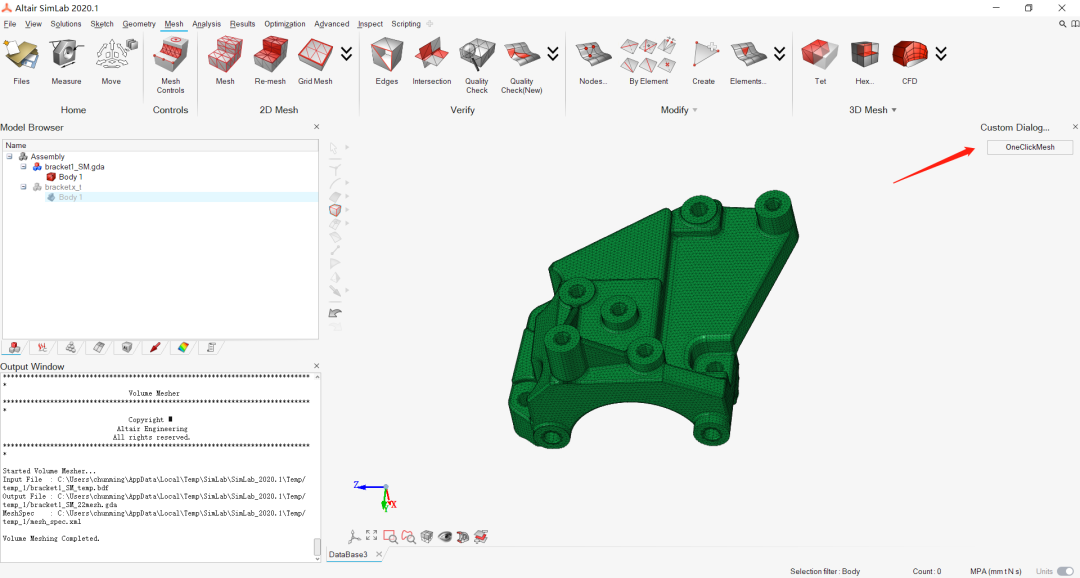Collapse the bracket1_SM.gda node
The image size is (1080, 578).
(23, 167)
